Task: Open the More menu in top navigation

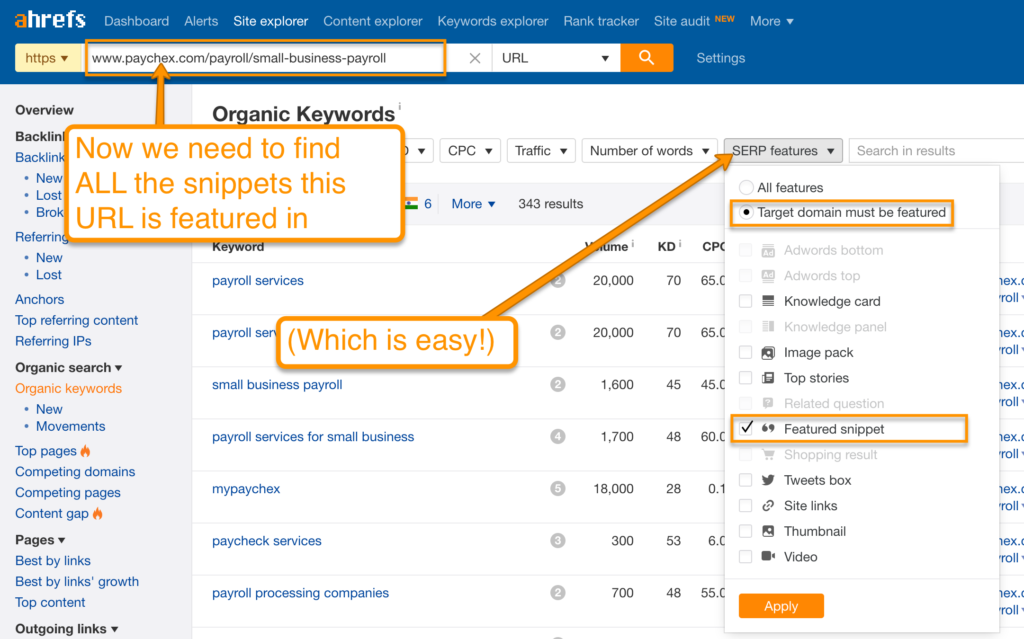Action: point(771,21)
